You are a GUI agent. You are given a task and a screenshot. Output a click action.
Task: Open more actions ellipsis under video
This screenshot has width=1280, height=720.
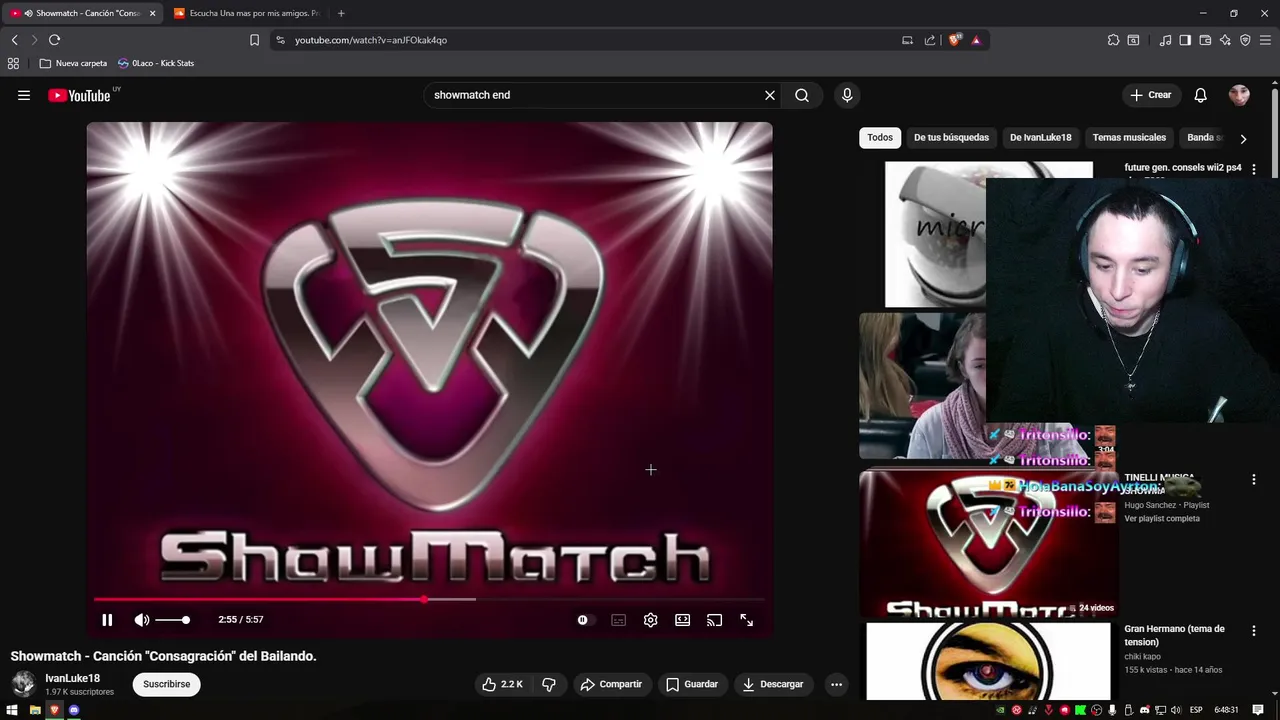click(x=836, y=684)
